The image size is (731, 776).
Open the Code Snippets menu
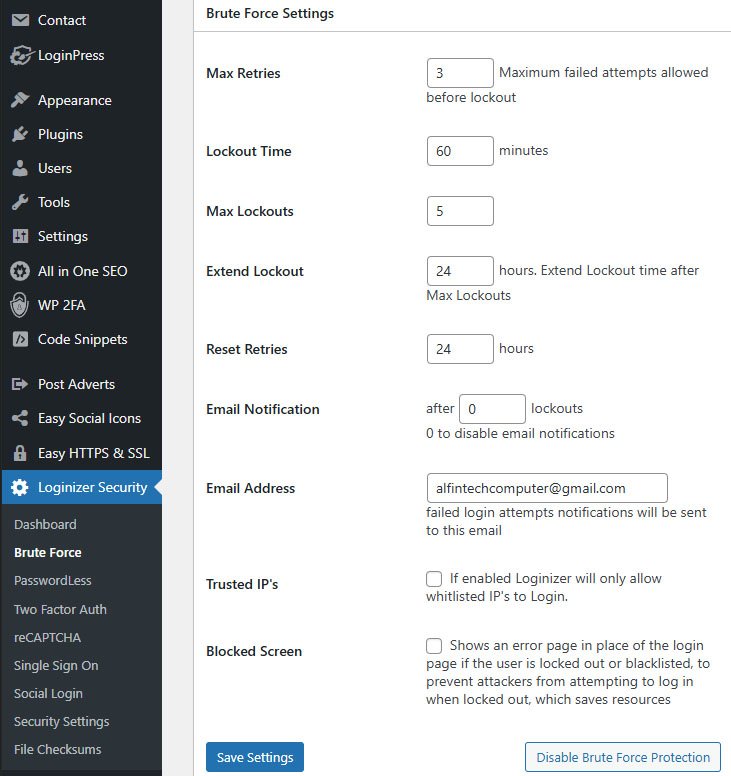point(81,339)
